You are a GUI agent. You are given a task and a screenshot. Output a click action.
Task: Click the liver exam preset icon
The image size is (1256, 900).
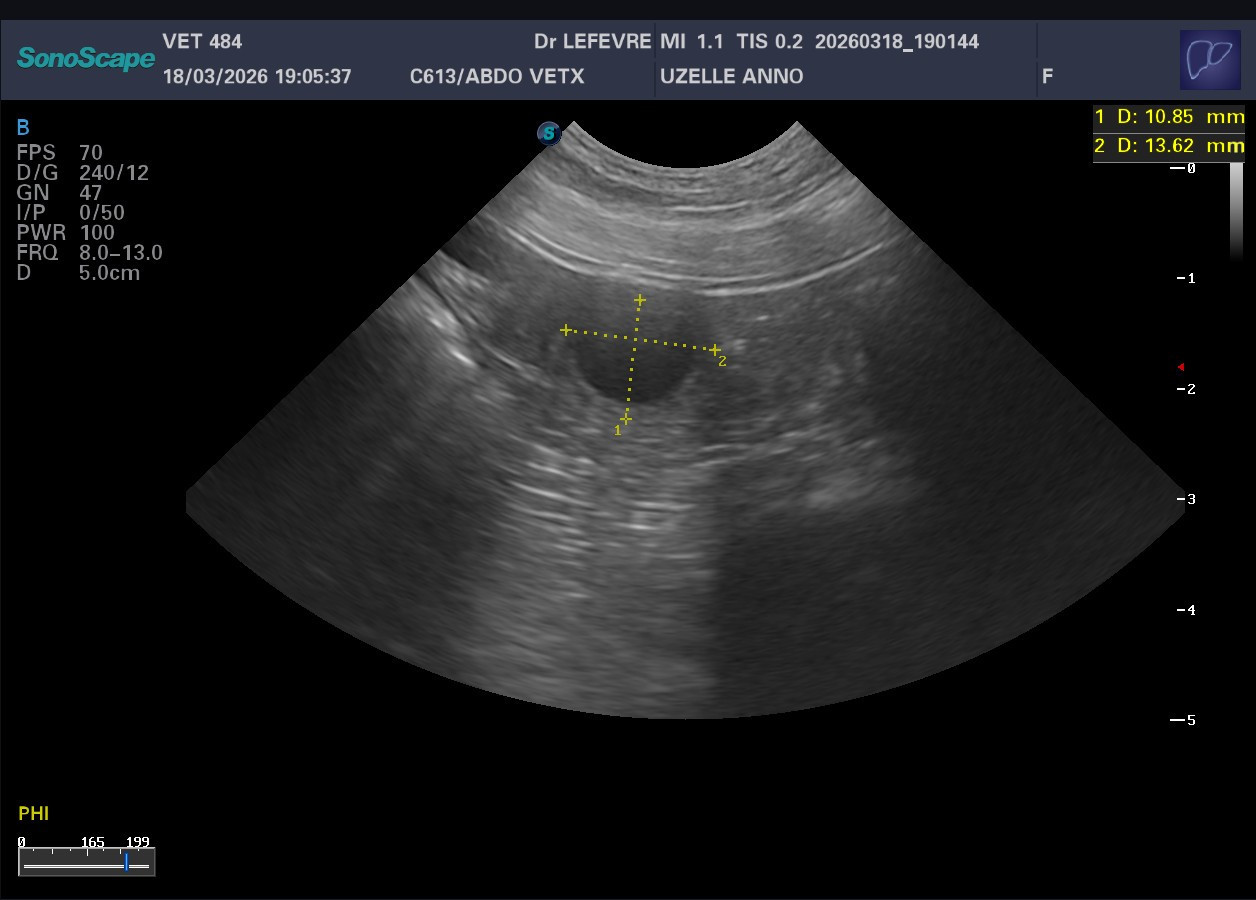coord(1210,60)
